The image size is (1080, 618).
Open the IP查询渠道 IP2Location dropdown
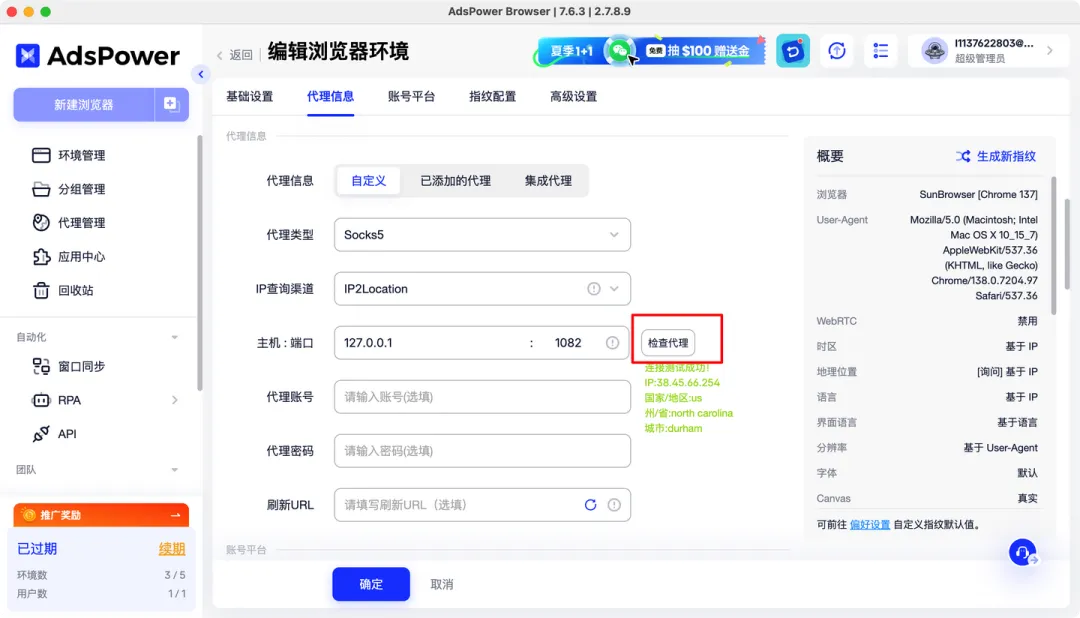(481, 289)
